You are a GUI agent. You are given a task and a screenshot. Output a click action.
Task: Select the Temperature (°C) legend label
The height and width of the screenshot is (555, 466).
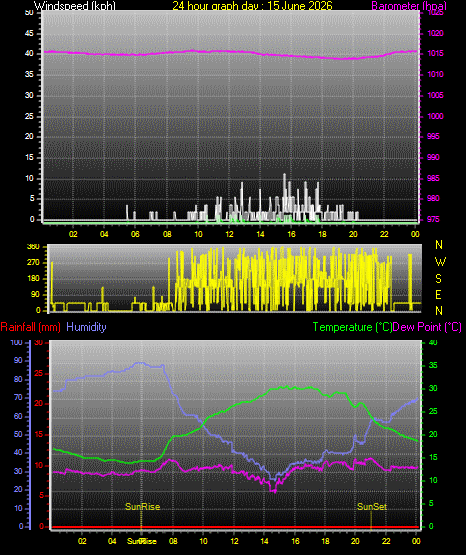click(352, 327)
